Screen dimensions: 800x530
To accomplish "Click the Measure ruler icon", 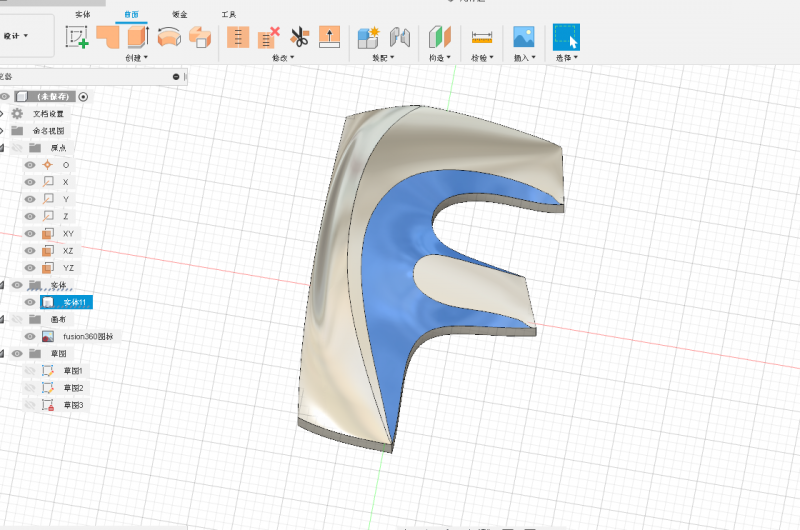I will (482, 37).
